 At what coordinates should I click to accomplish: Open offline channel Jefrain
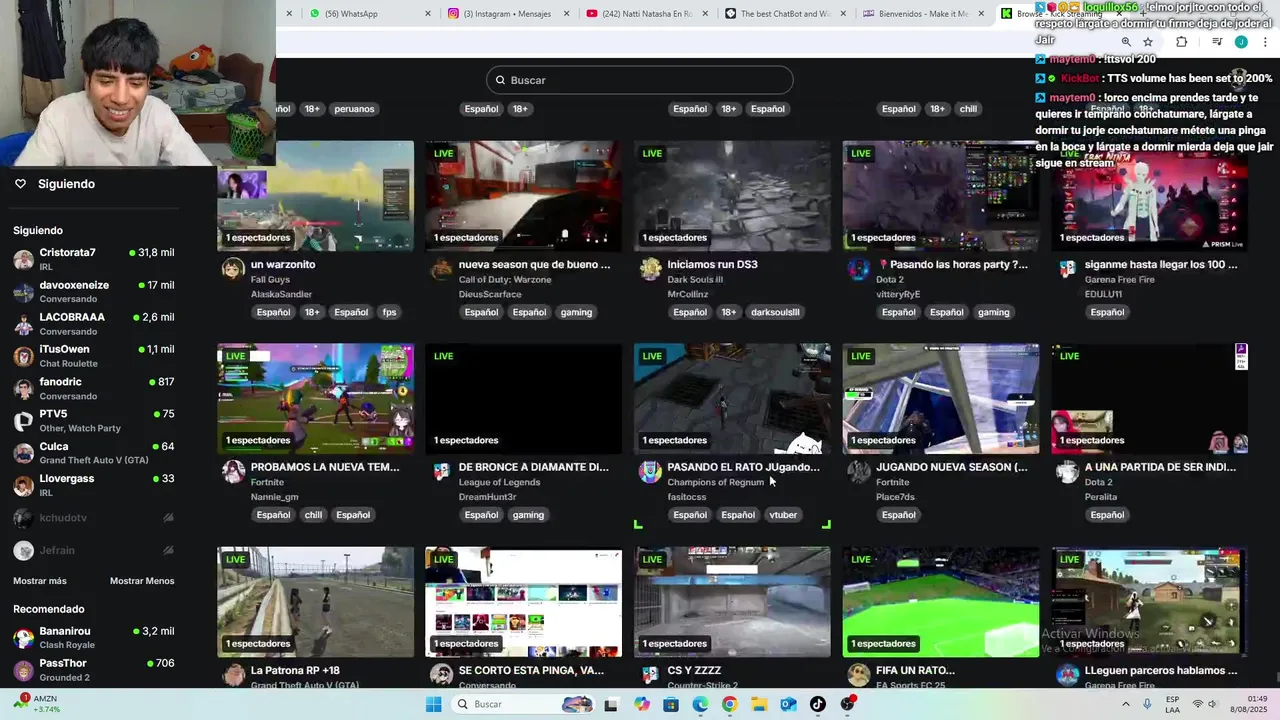coord(94,550)
